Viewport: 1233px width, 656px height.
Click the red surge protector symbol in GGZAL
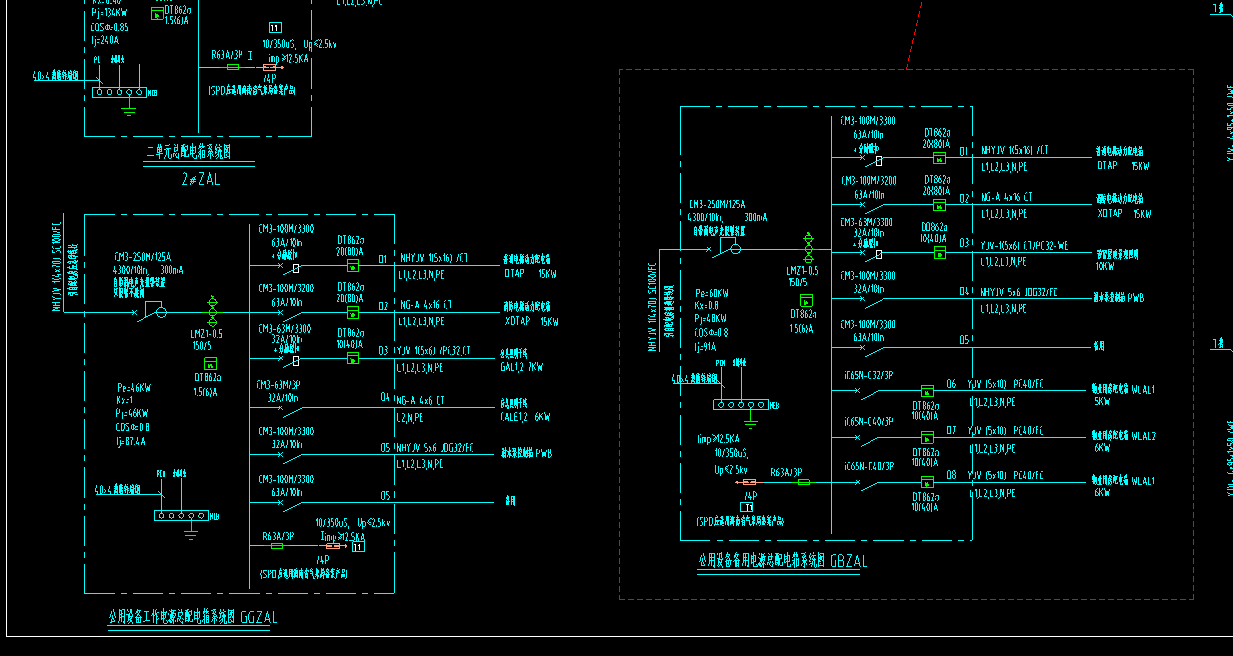[x=334, y=546]
